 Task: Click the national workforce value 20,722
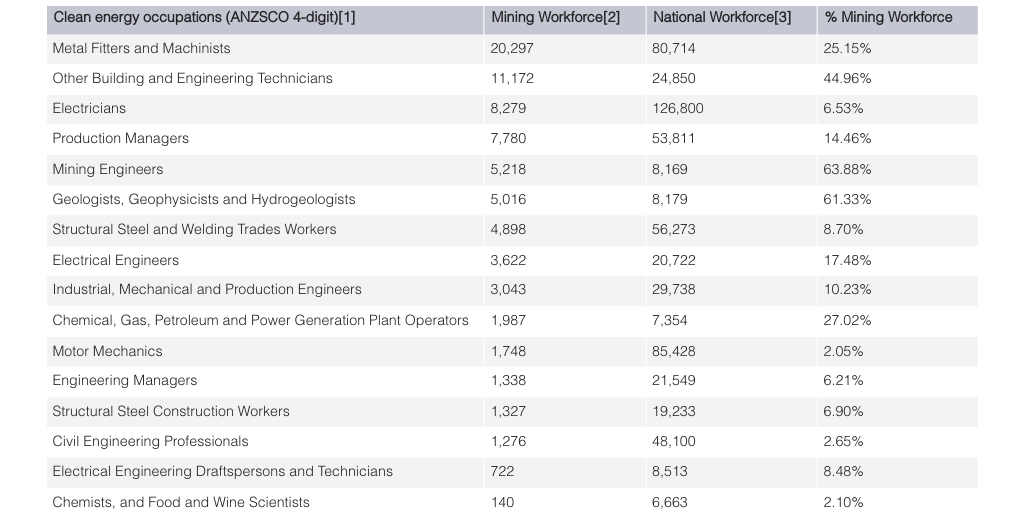[673, 260]
